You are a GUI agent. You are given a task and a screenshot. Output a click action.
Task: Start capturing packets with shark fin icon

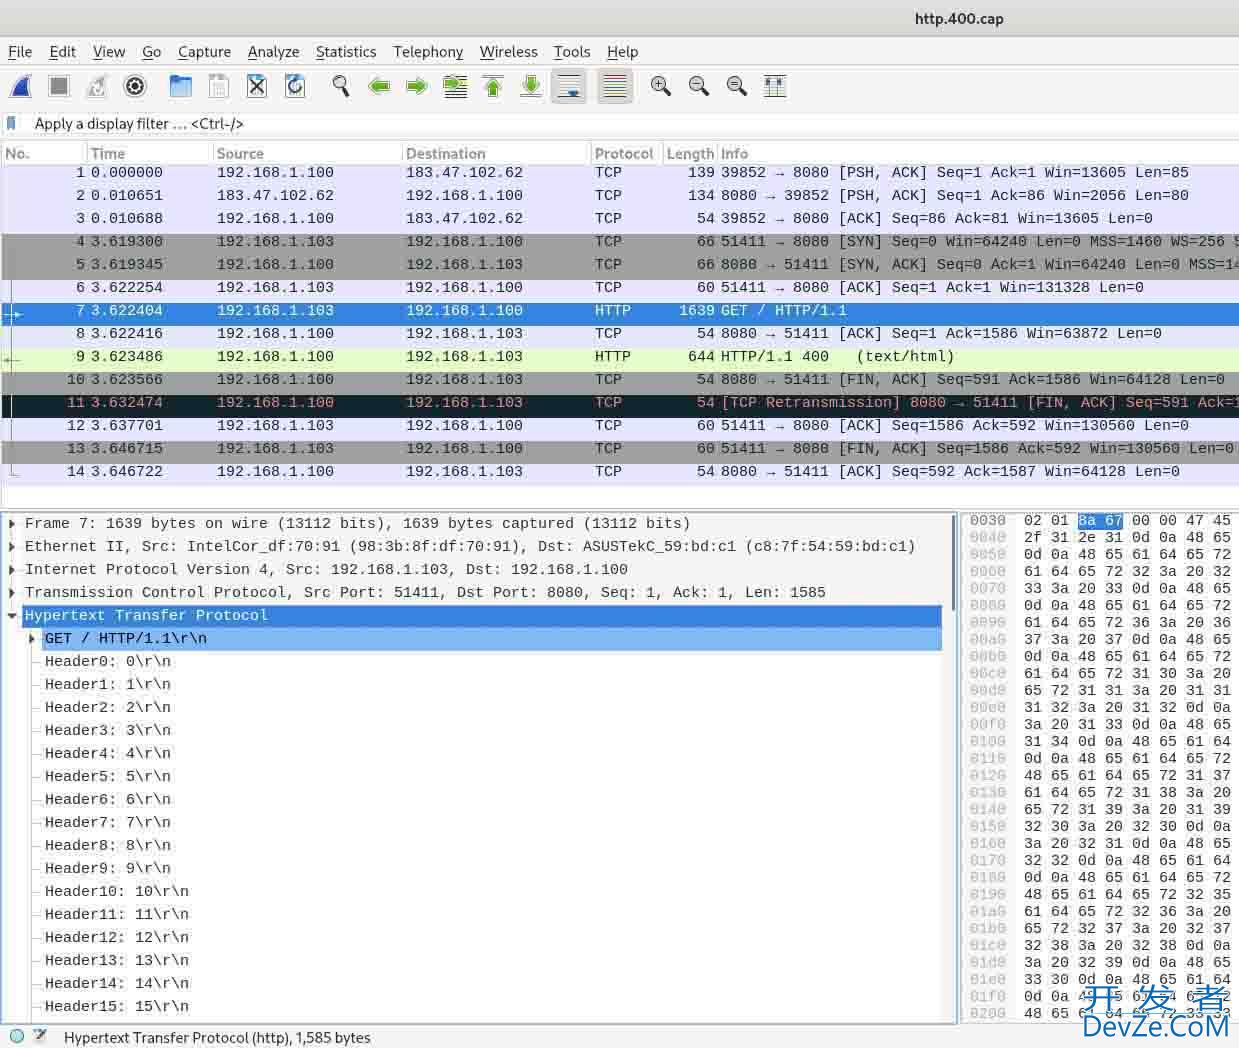coord(21,87)
